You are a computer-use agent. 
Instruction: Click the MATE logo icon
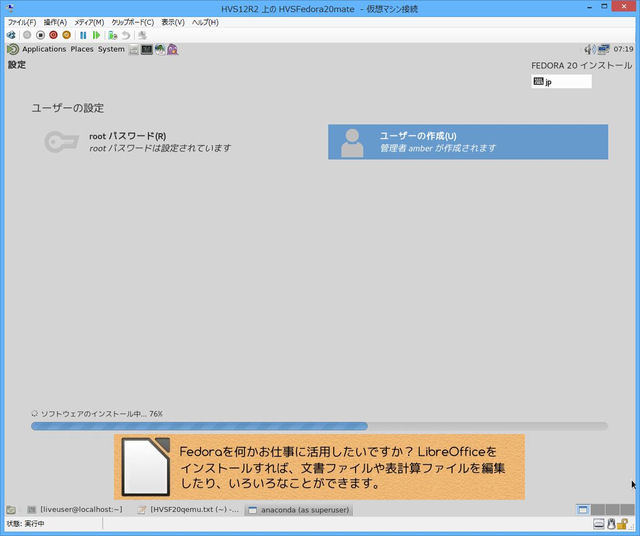tap(13, 49)
